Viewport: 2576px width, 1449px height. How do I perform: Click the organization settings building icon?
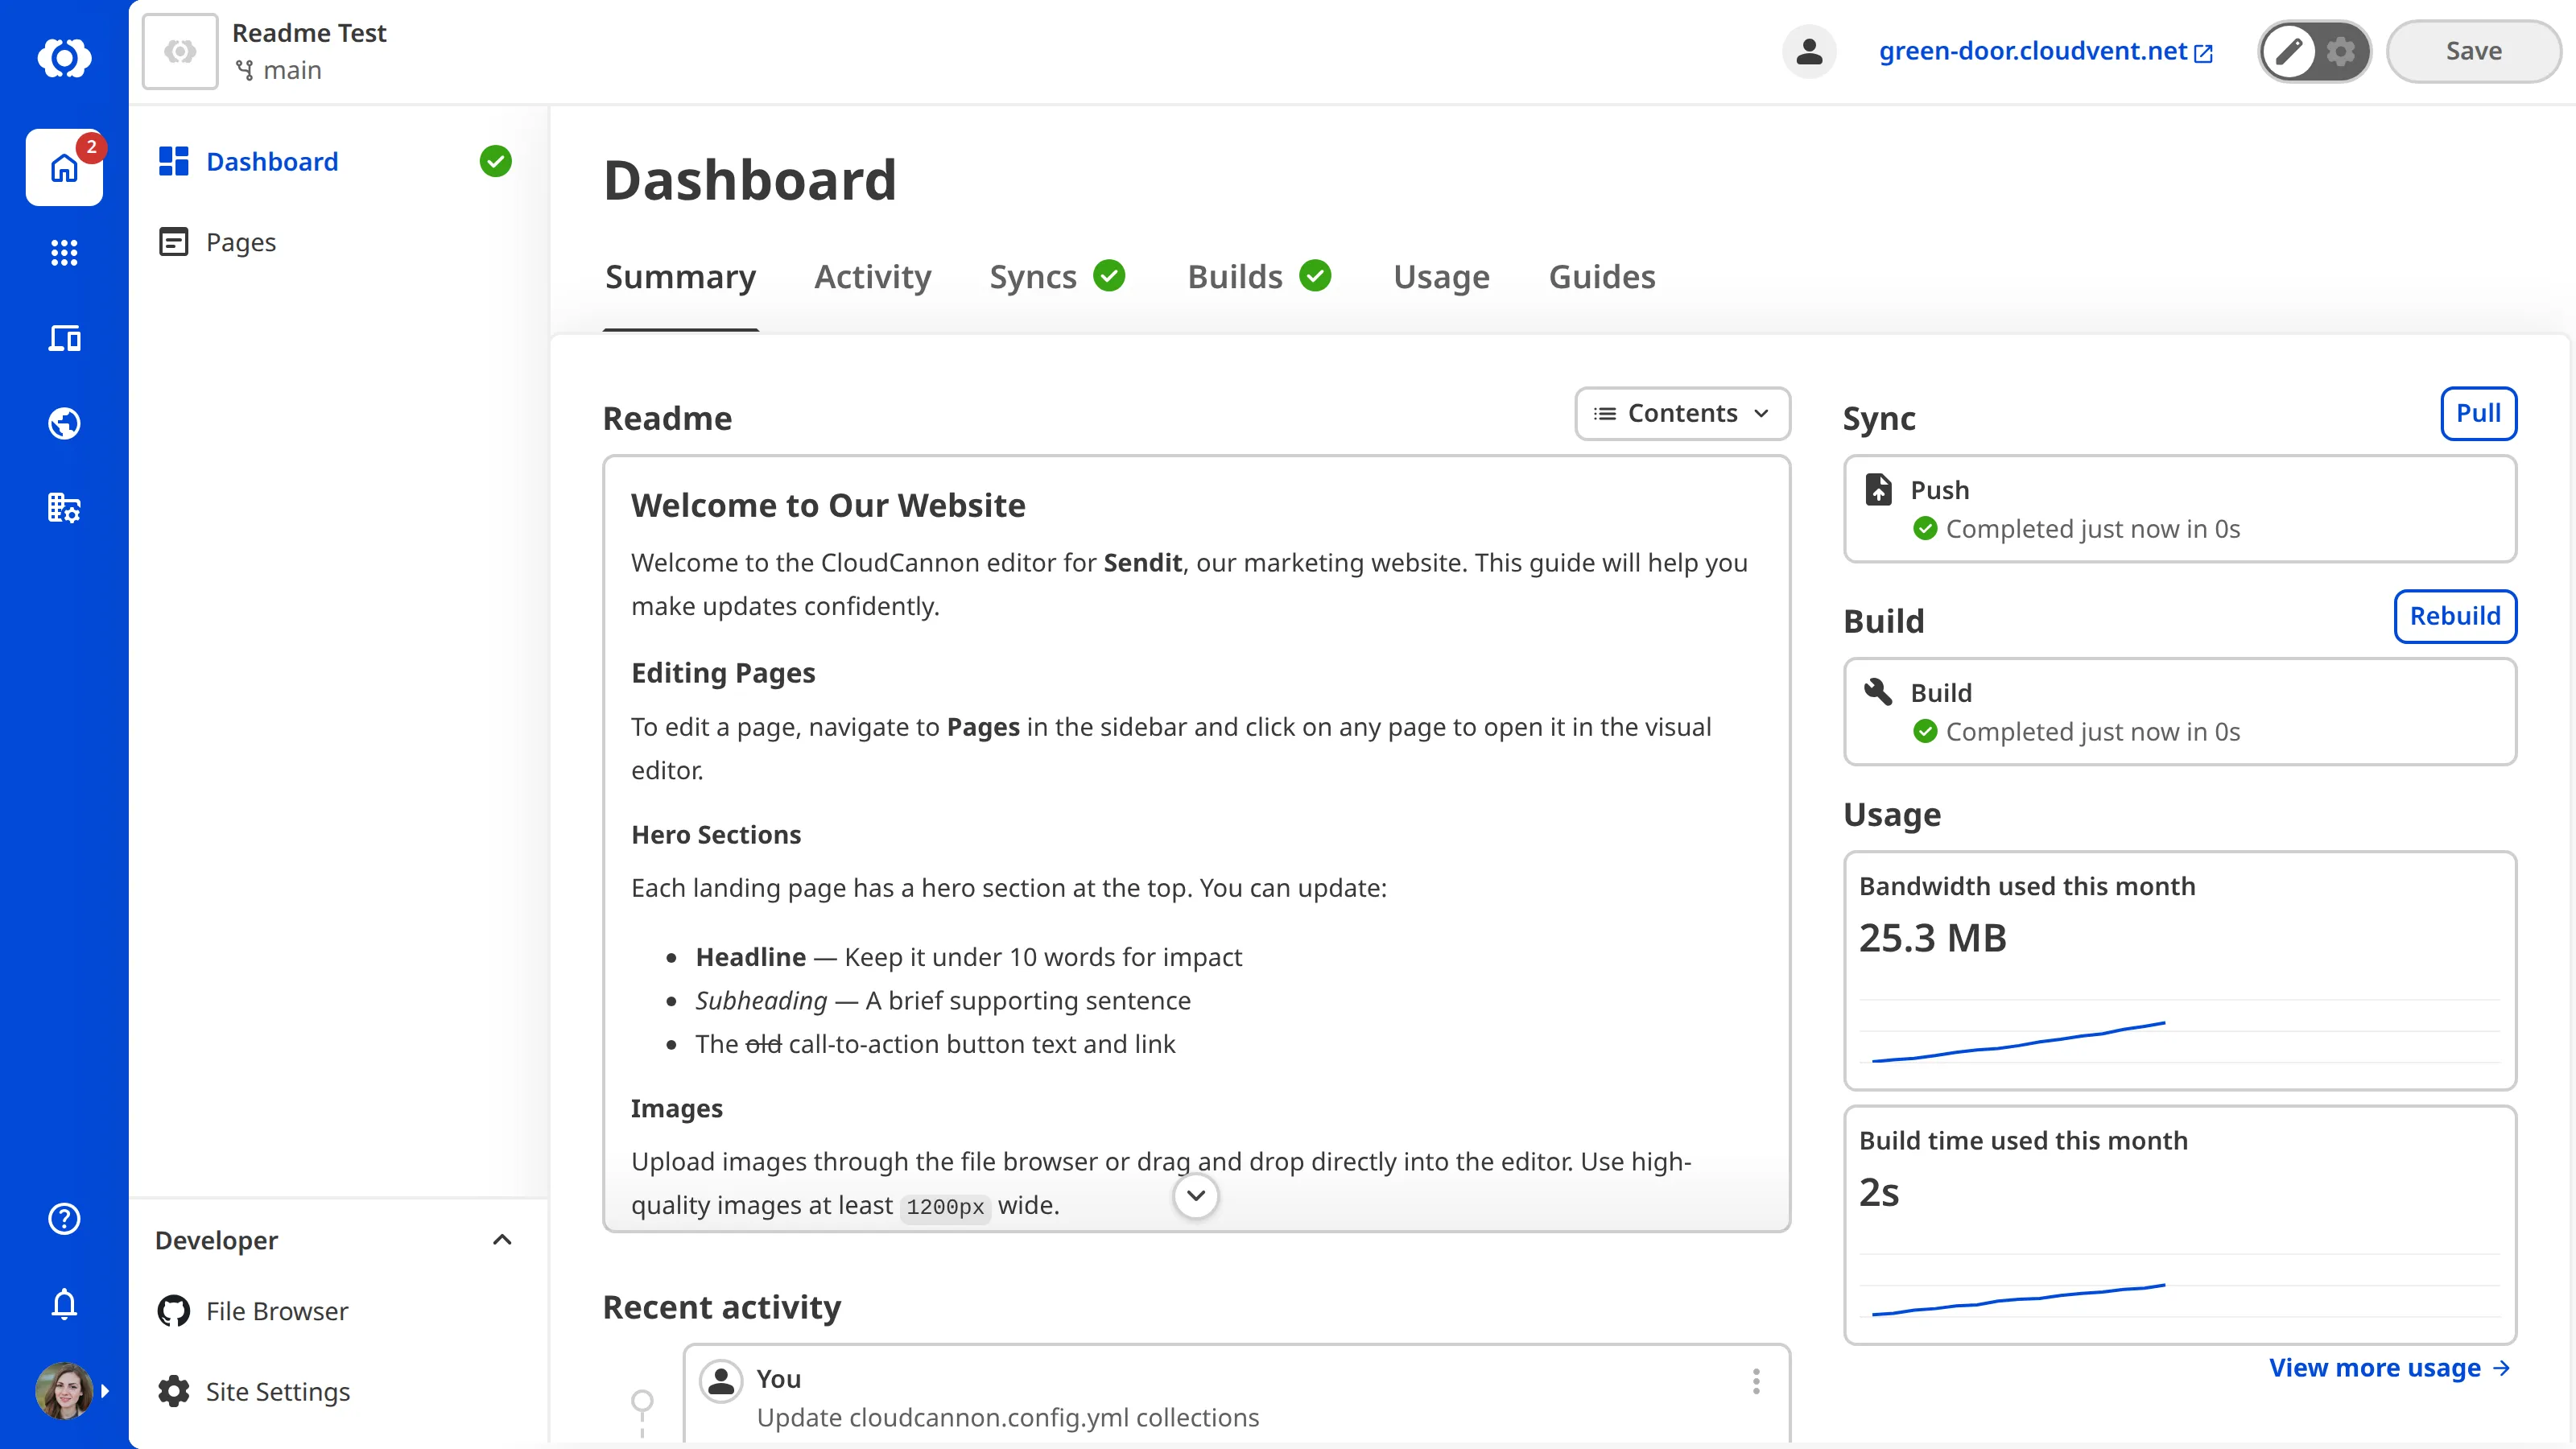pos(64,508)
